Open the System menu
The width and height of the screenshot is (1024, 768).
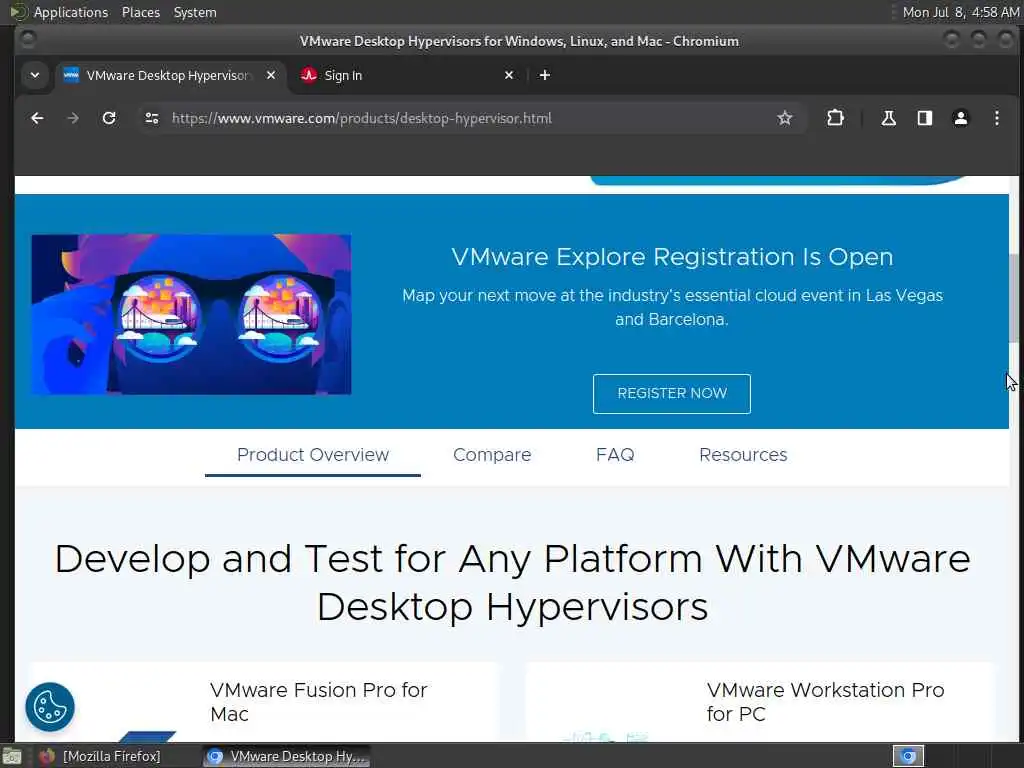(x=195, y=12)
